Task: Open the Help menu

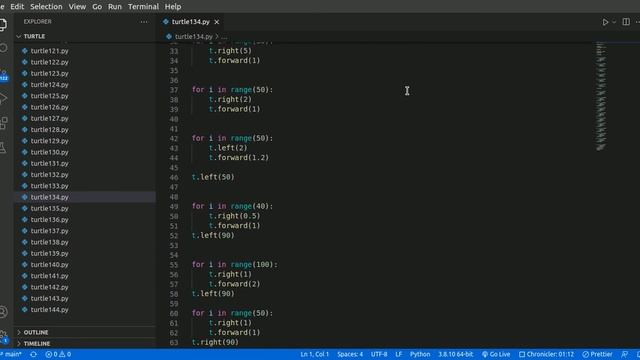Action: point(173,7)
